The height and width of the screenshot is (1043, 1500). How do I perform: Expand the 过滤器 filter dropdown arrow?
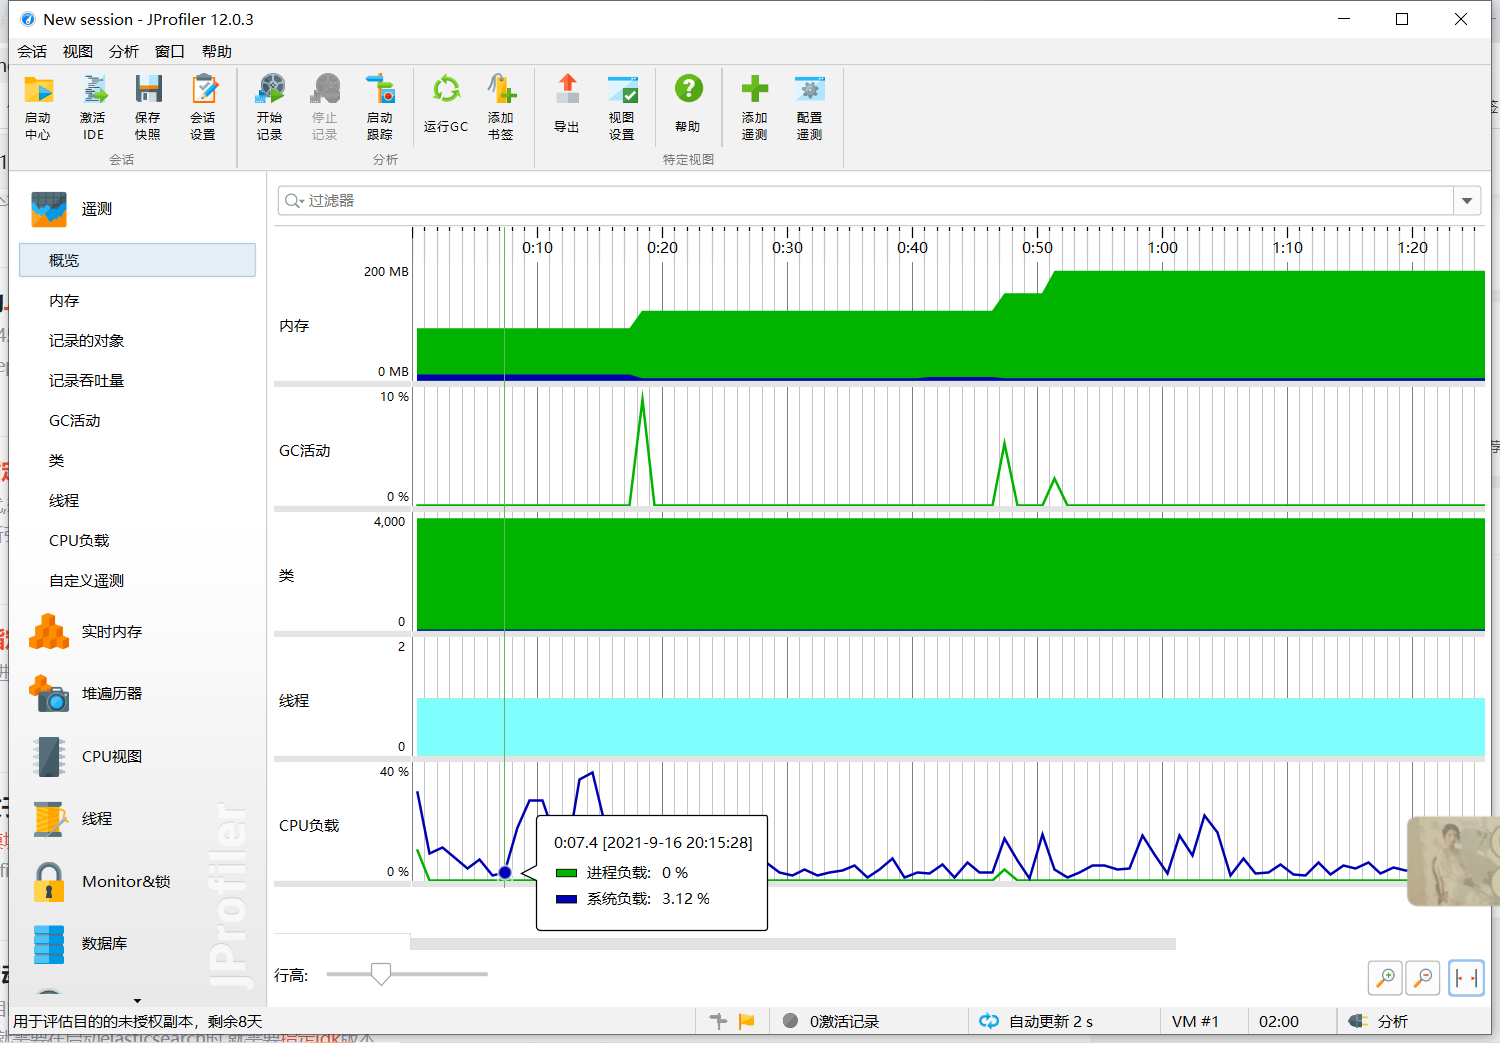pyautogui.click(x=1467, y=201)
